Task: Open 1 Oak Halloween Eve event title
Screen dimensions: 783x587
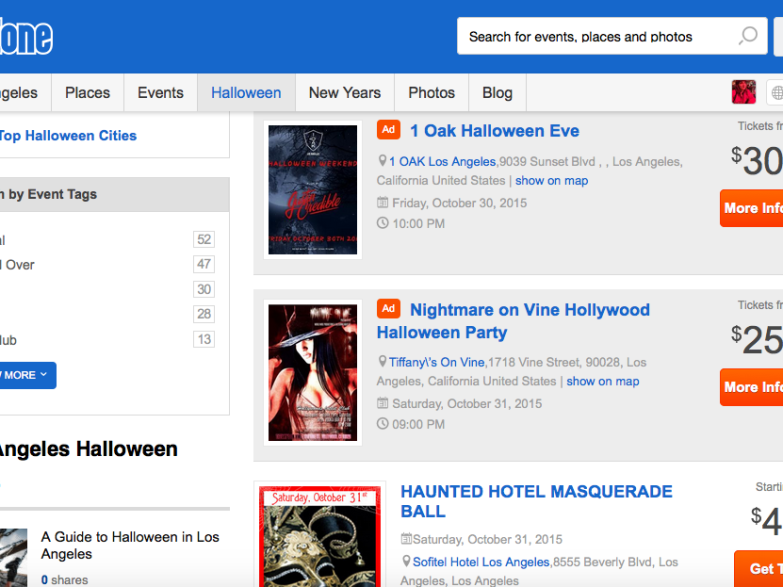Action: pos(494,131)
